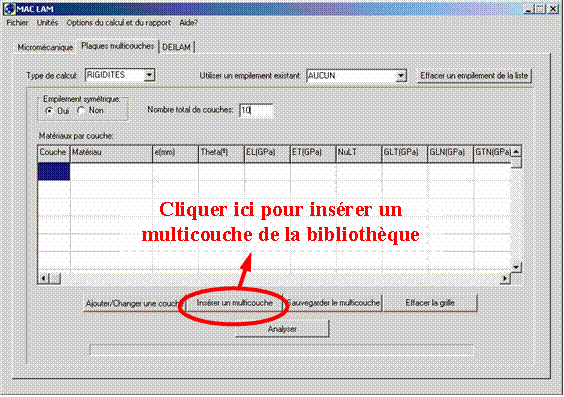Click Sauvegarder le multicouche button
This screenshot has width=564, height=397.
tap(333, 303)
